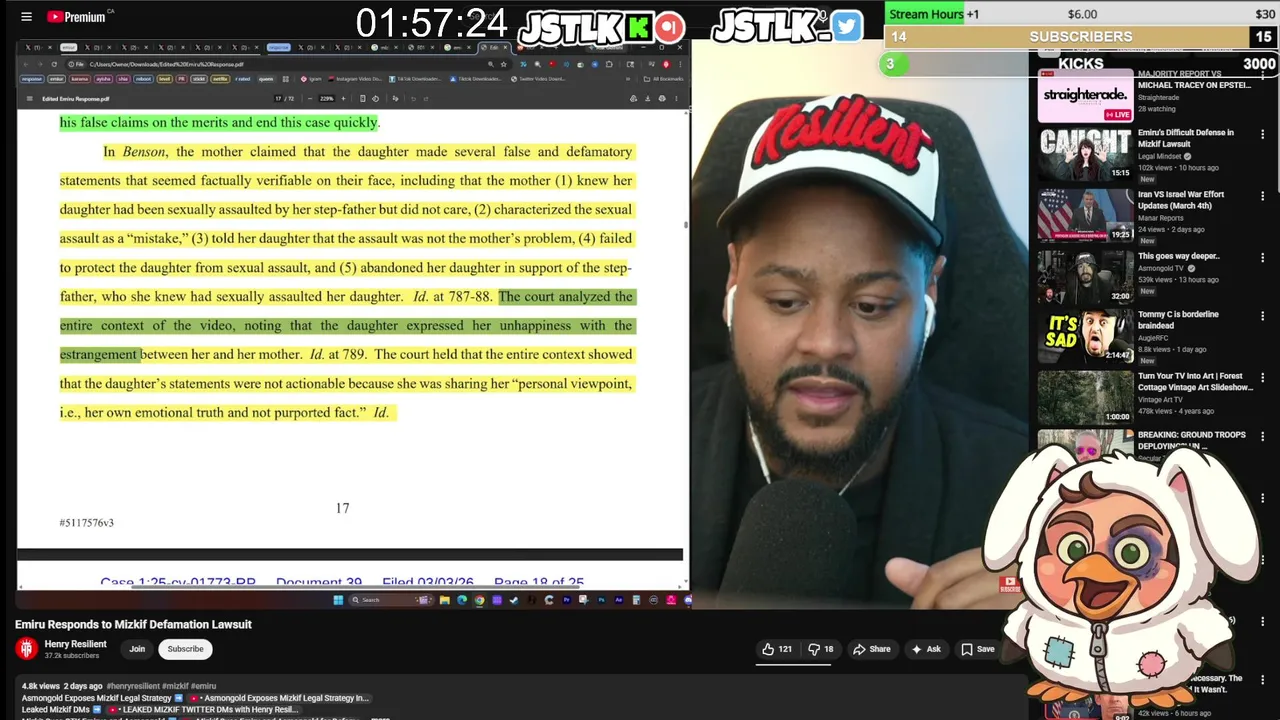Fit PDF to page icon
1280x720 pixels.
[x=362, y=98]
